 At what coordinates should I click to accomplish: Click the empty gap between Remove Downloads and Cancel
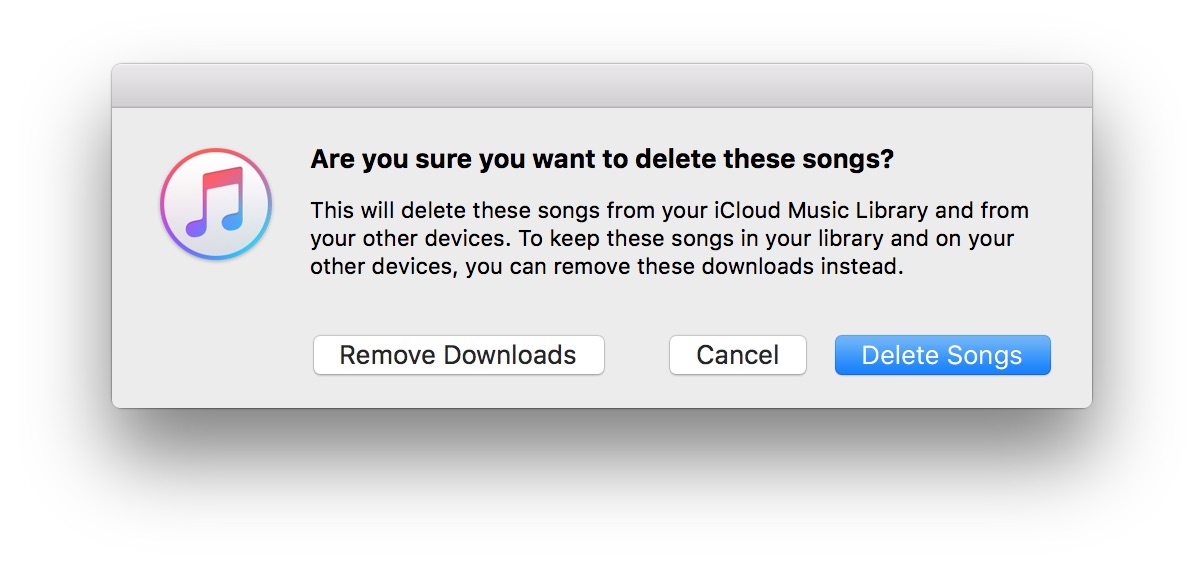pos(637,355)
